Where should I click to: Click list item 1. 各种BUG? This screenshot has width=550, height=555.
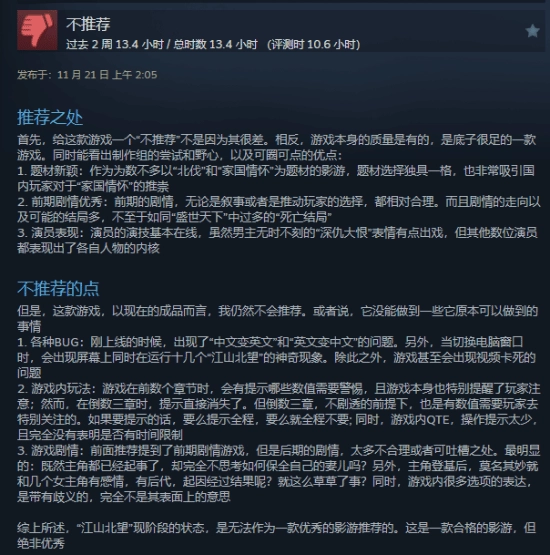[x=276, y=357]
